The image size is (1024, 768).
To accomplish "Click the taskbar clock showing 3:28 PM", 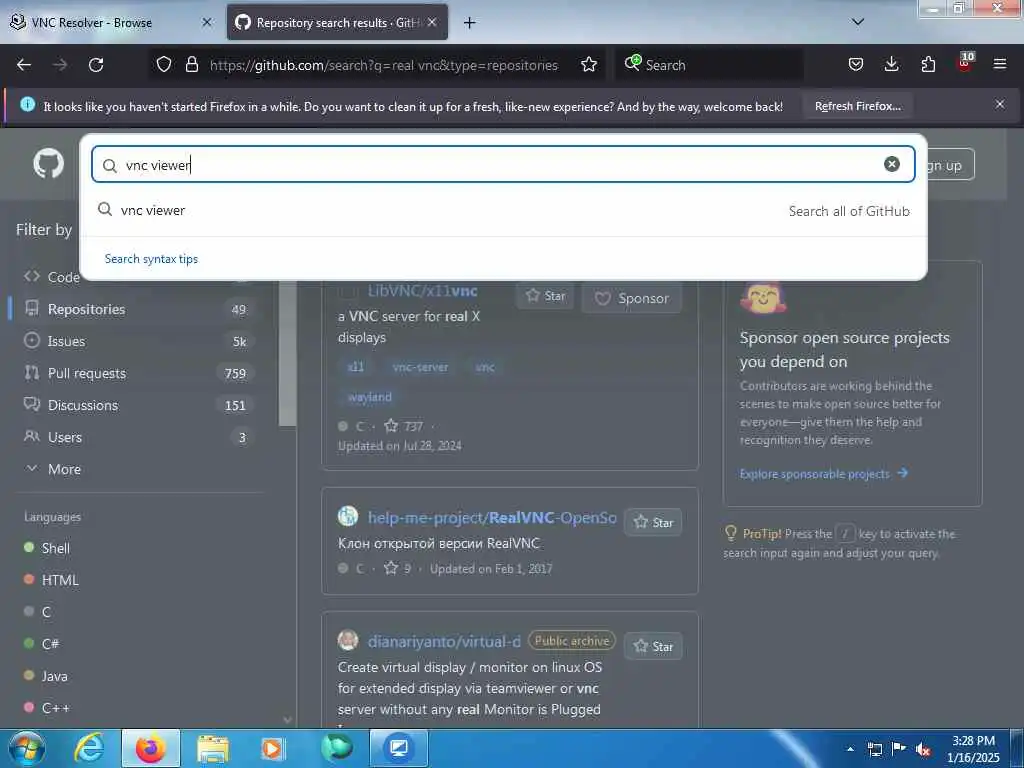I will point(973,749).
